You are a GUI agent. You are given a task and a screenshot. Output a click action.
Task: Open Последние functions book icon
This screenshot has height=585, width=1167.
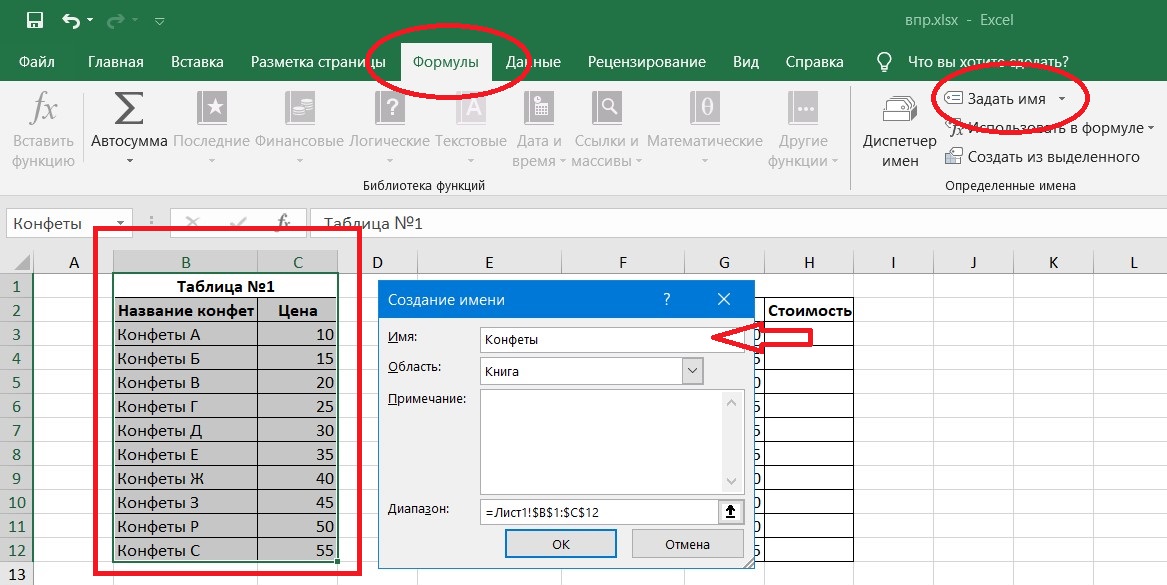click(x=212, y=109)
